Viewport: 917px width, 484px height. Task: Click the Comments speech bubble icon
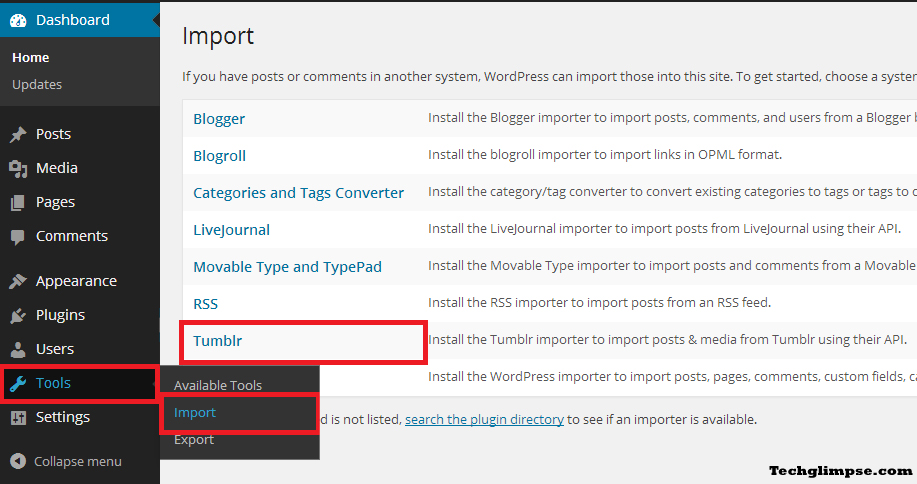(18, 237)
